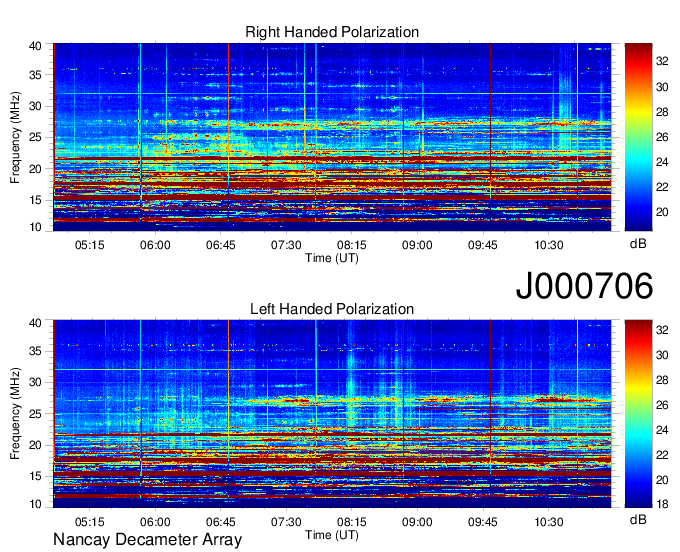
Task: Click the 30 value on top color scale
Action: 662,87
